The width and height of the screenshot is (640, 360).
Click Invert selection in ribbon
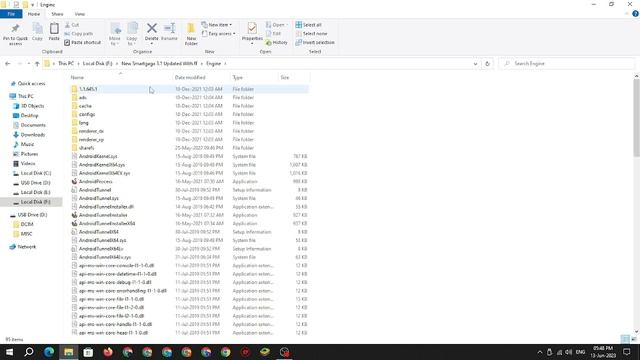tap(315, 42)
